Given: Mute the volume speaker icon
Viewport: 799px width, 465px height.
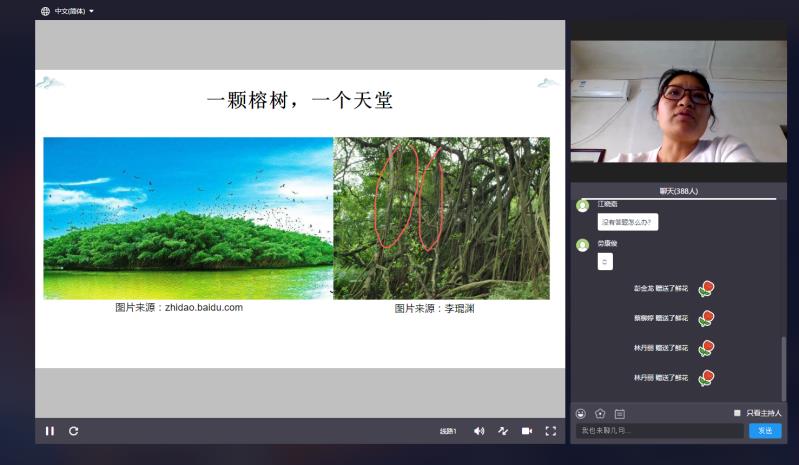Looking at the screenshot, I should 479,431.
